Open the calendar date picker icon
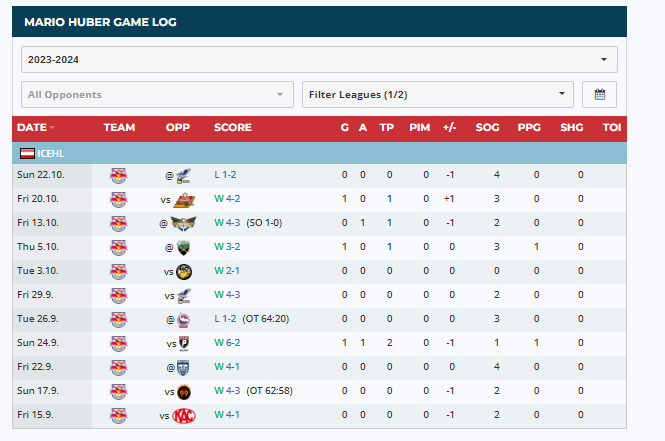 point(599,95)
